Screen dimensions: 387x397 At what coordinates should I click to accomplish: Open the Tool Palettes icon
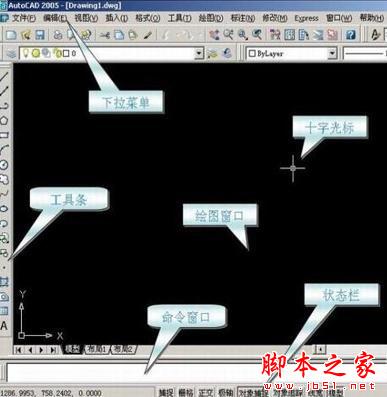303,35
